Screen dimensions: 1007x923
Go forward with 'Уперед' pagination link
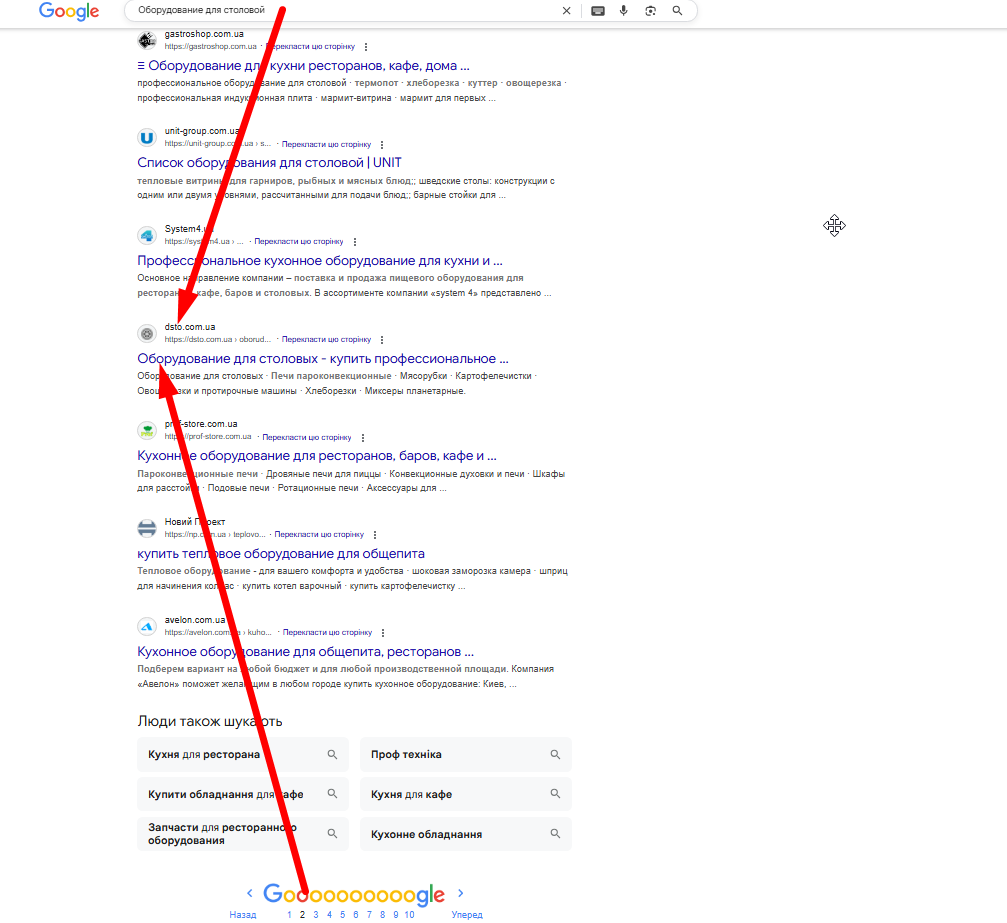(x=467, y=915)
